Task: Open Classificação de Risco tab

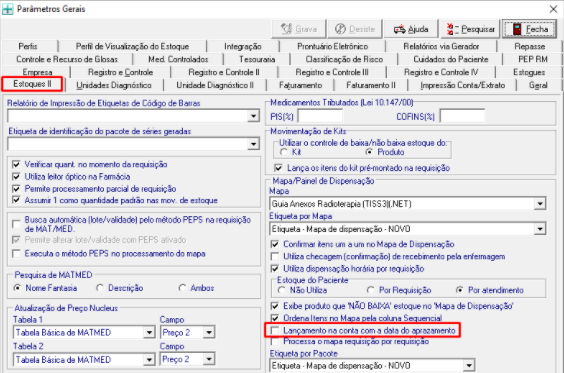Action: click(x=344, y=59)
